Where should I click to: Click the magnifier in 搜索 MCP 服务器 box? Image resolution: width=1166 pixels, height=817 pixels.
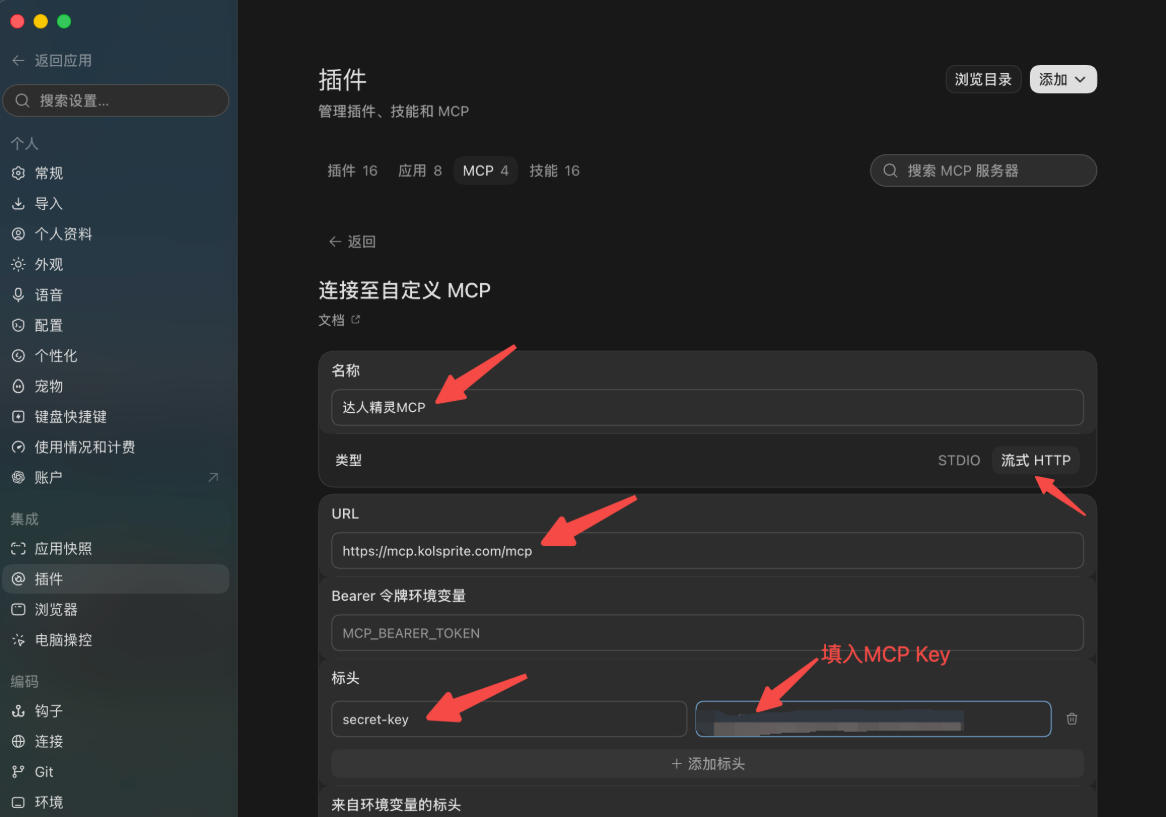click(x=890, y=171)
